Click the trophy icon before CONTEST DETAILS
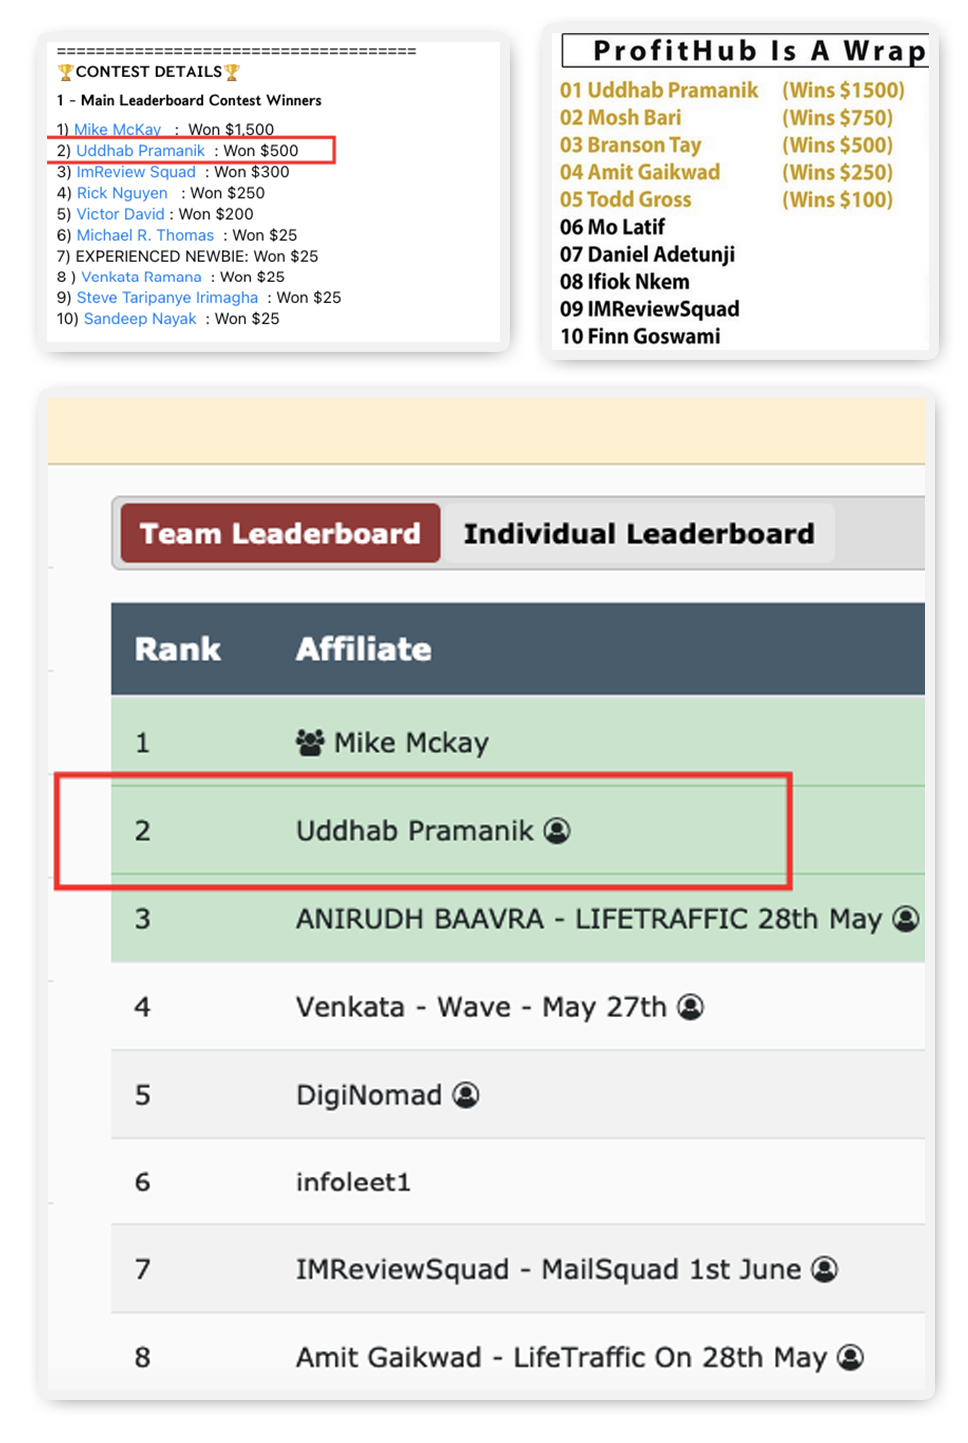The width and height of the screenshot is (968, 1443). point(65,72)
